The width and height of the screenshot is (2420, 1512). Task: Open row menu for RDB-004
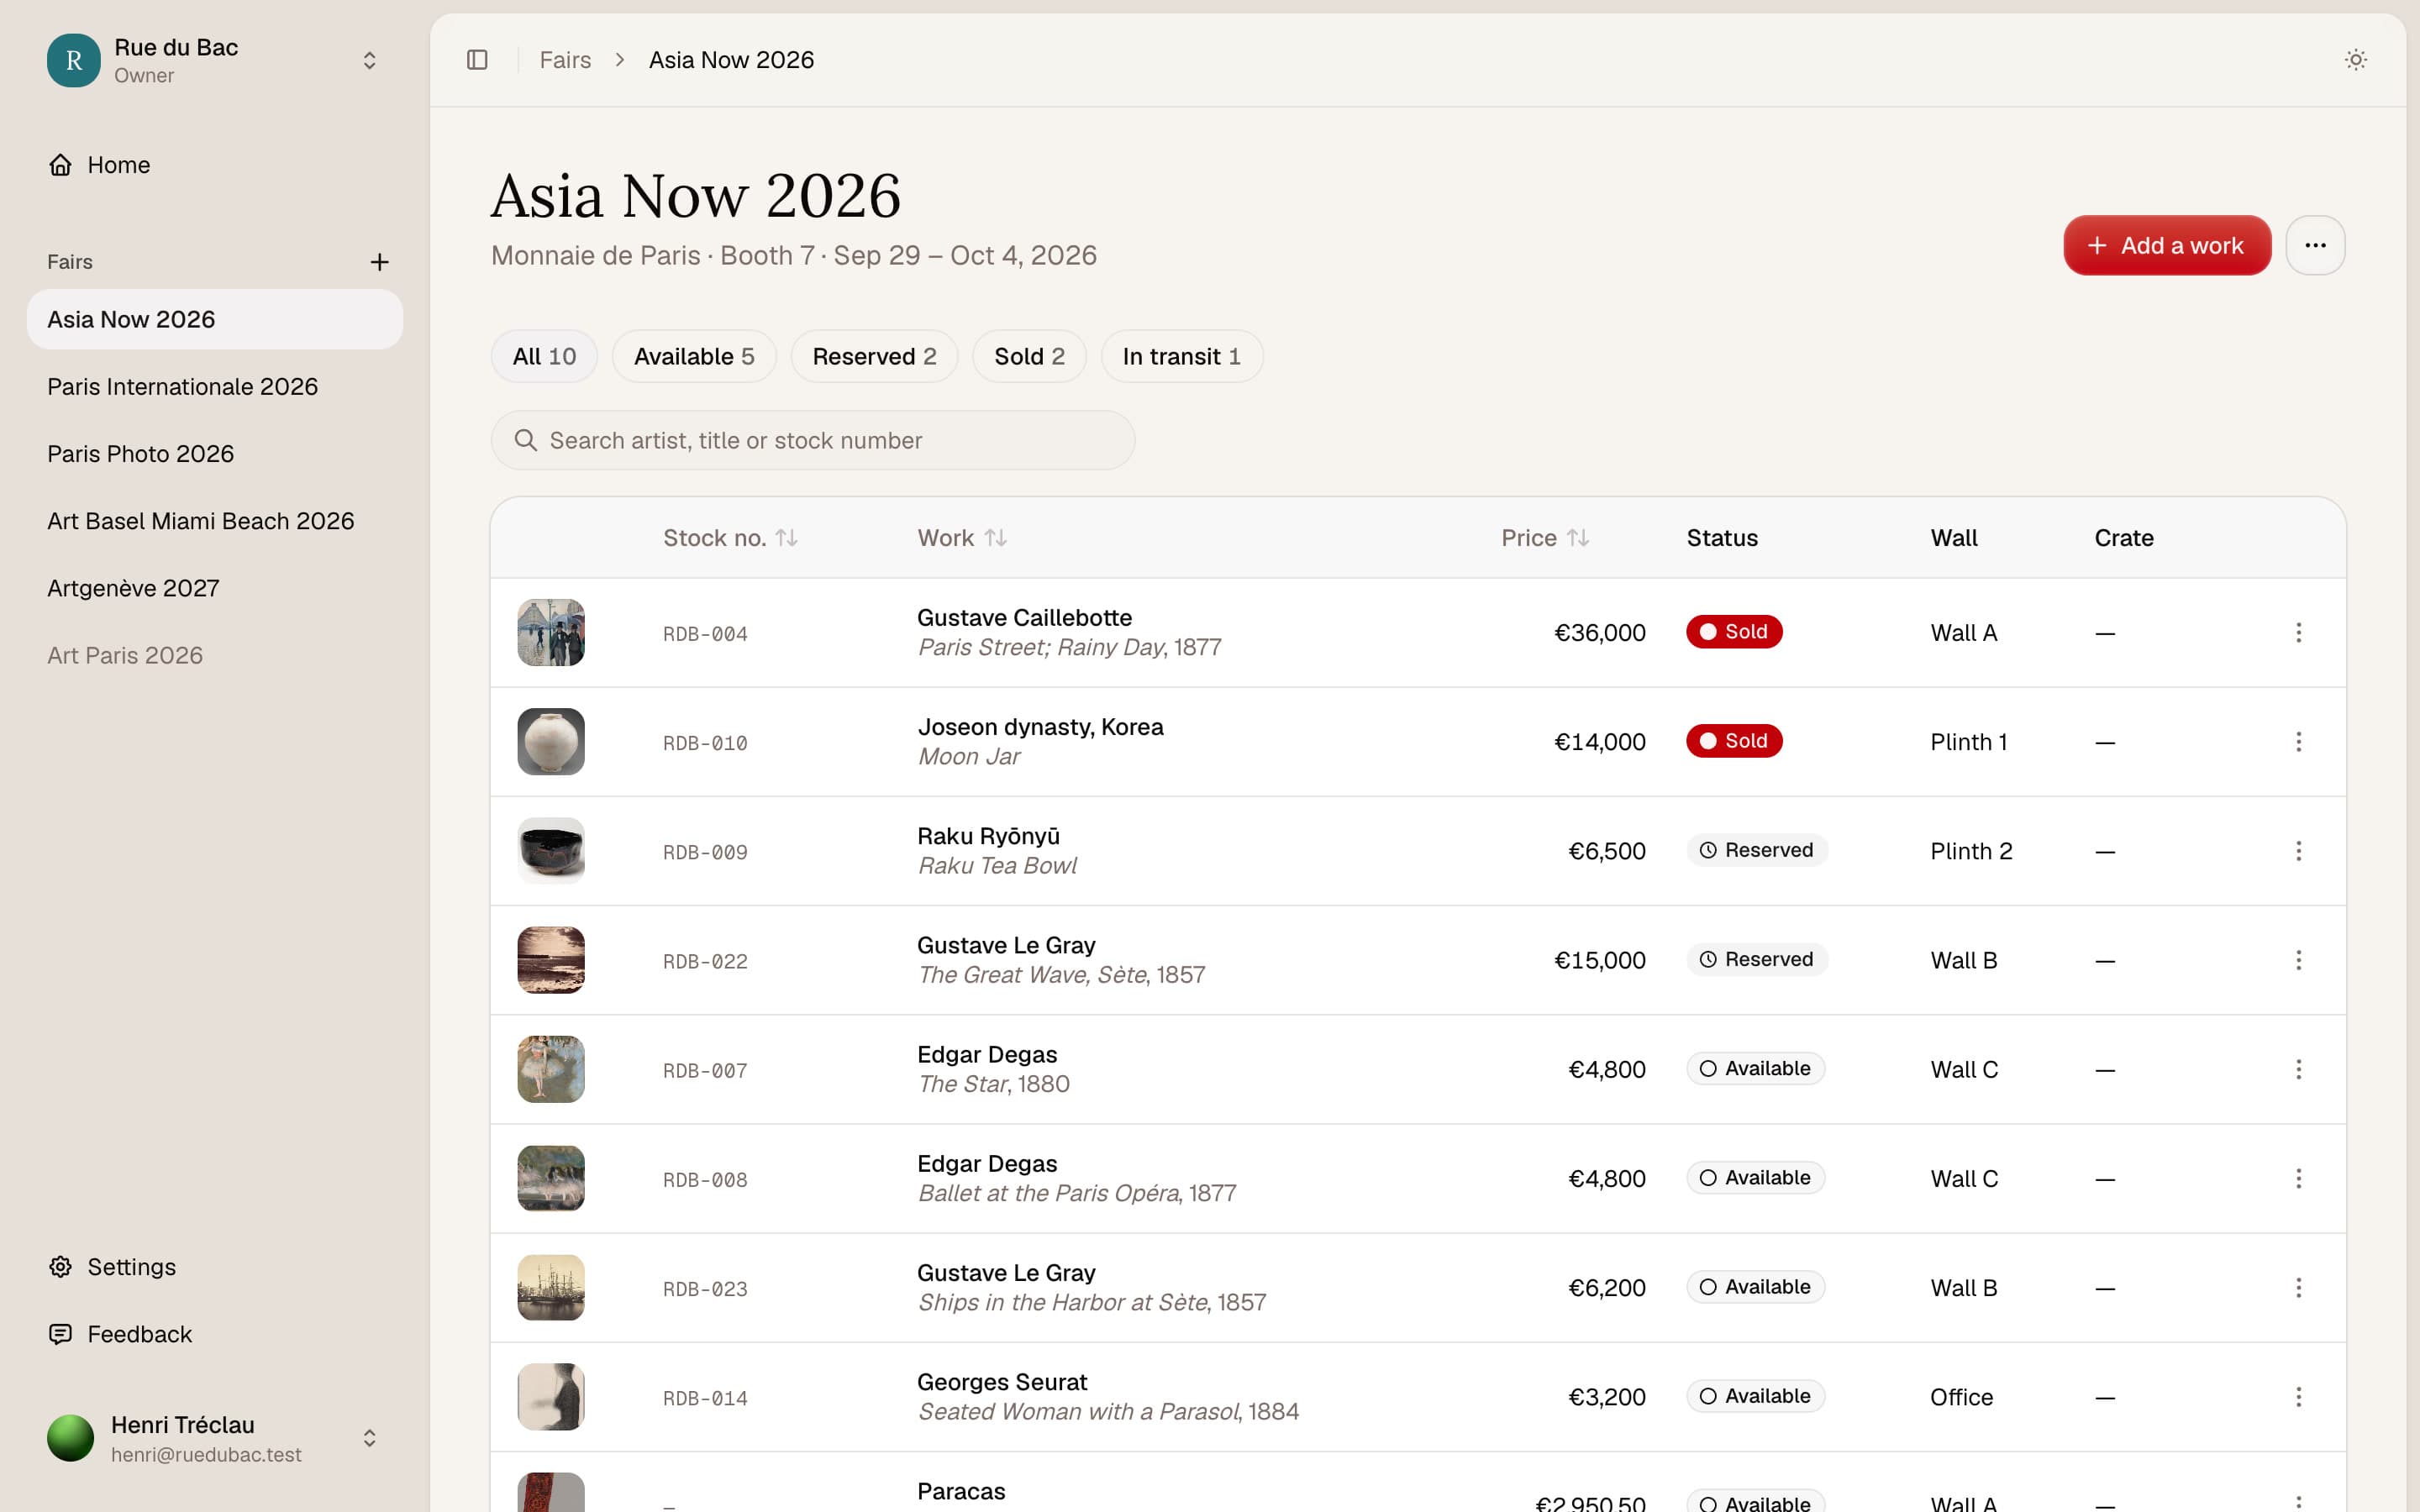[x=2298, y=632]
